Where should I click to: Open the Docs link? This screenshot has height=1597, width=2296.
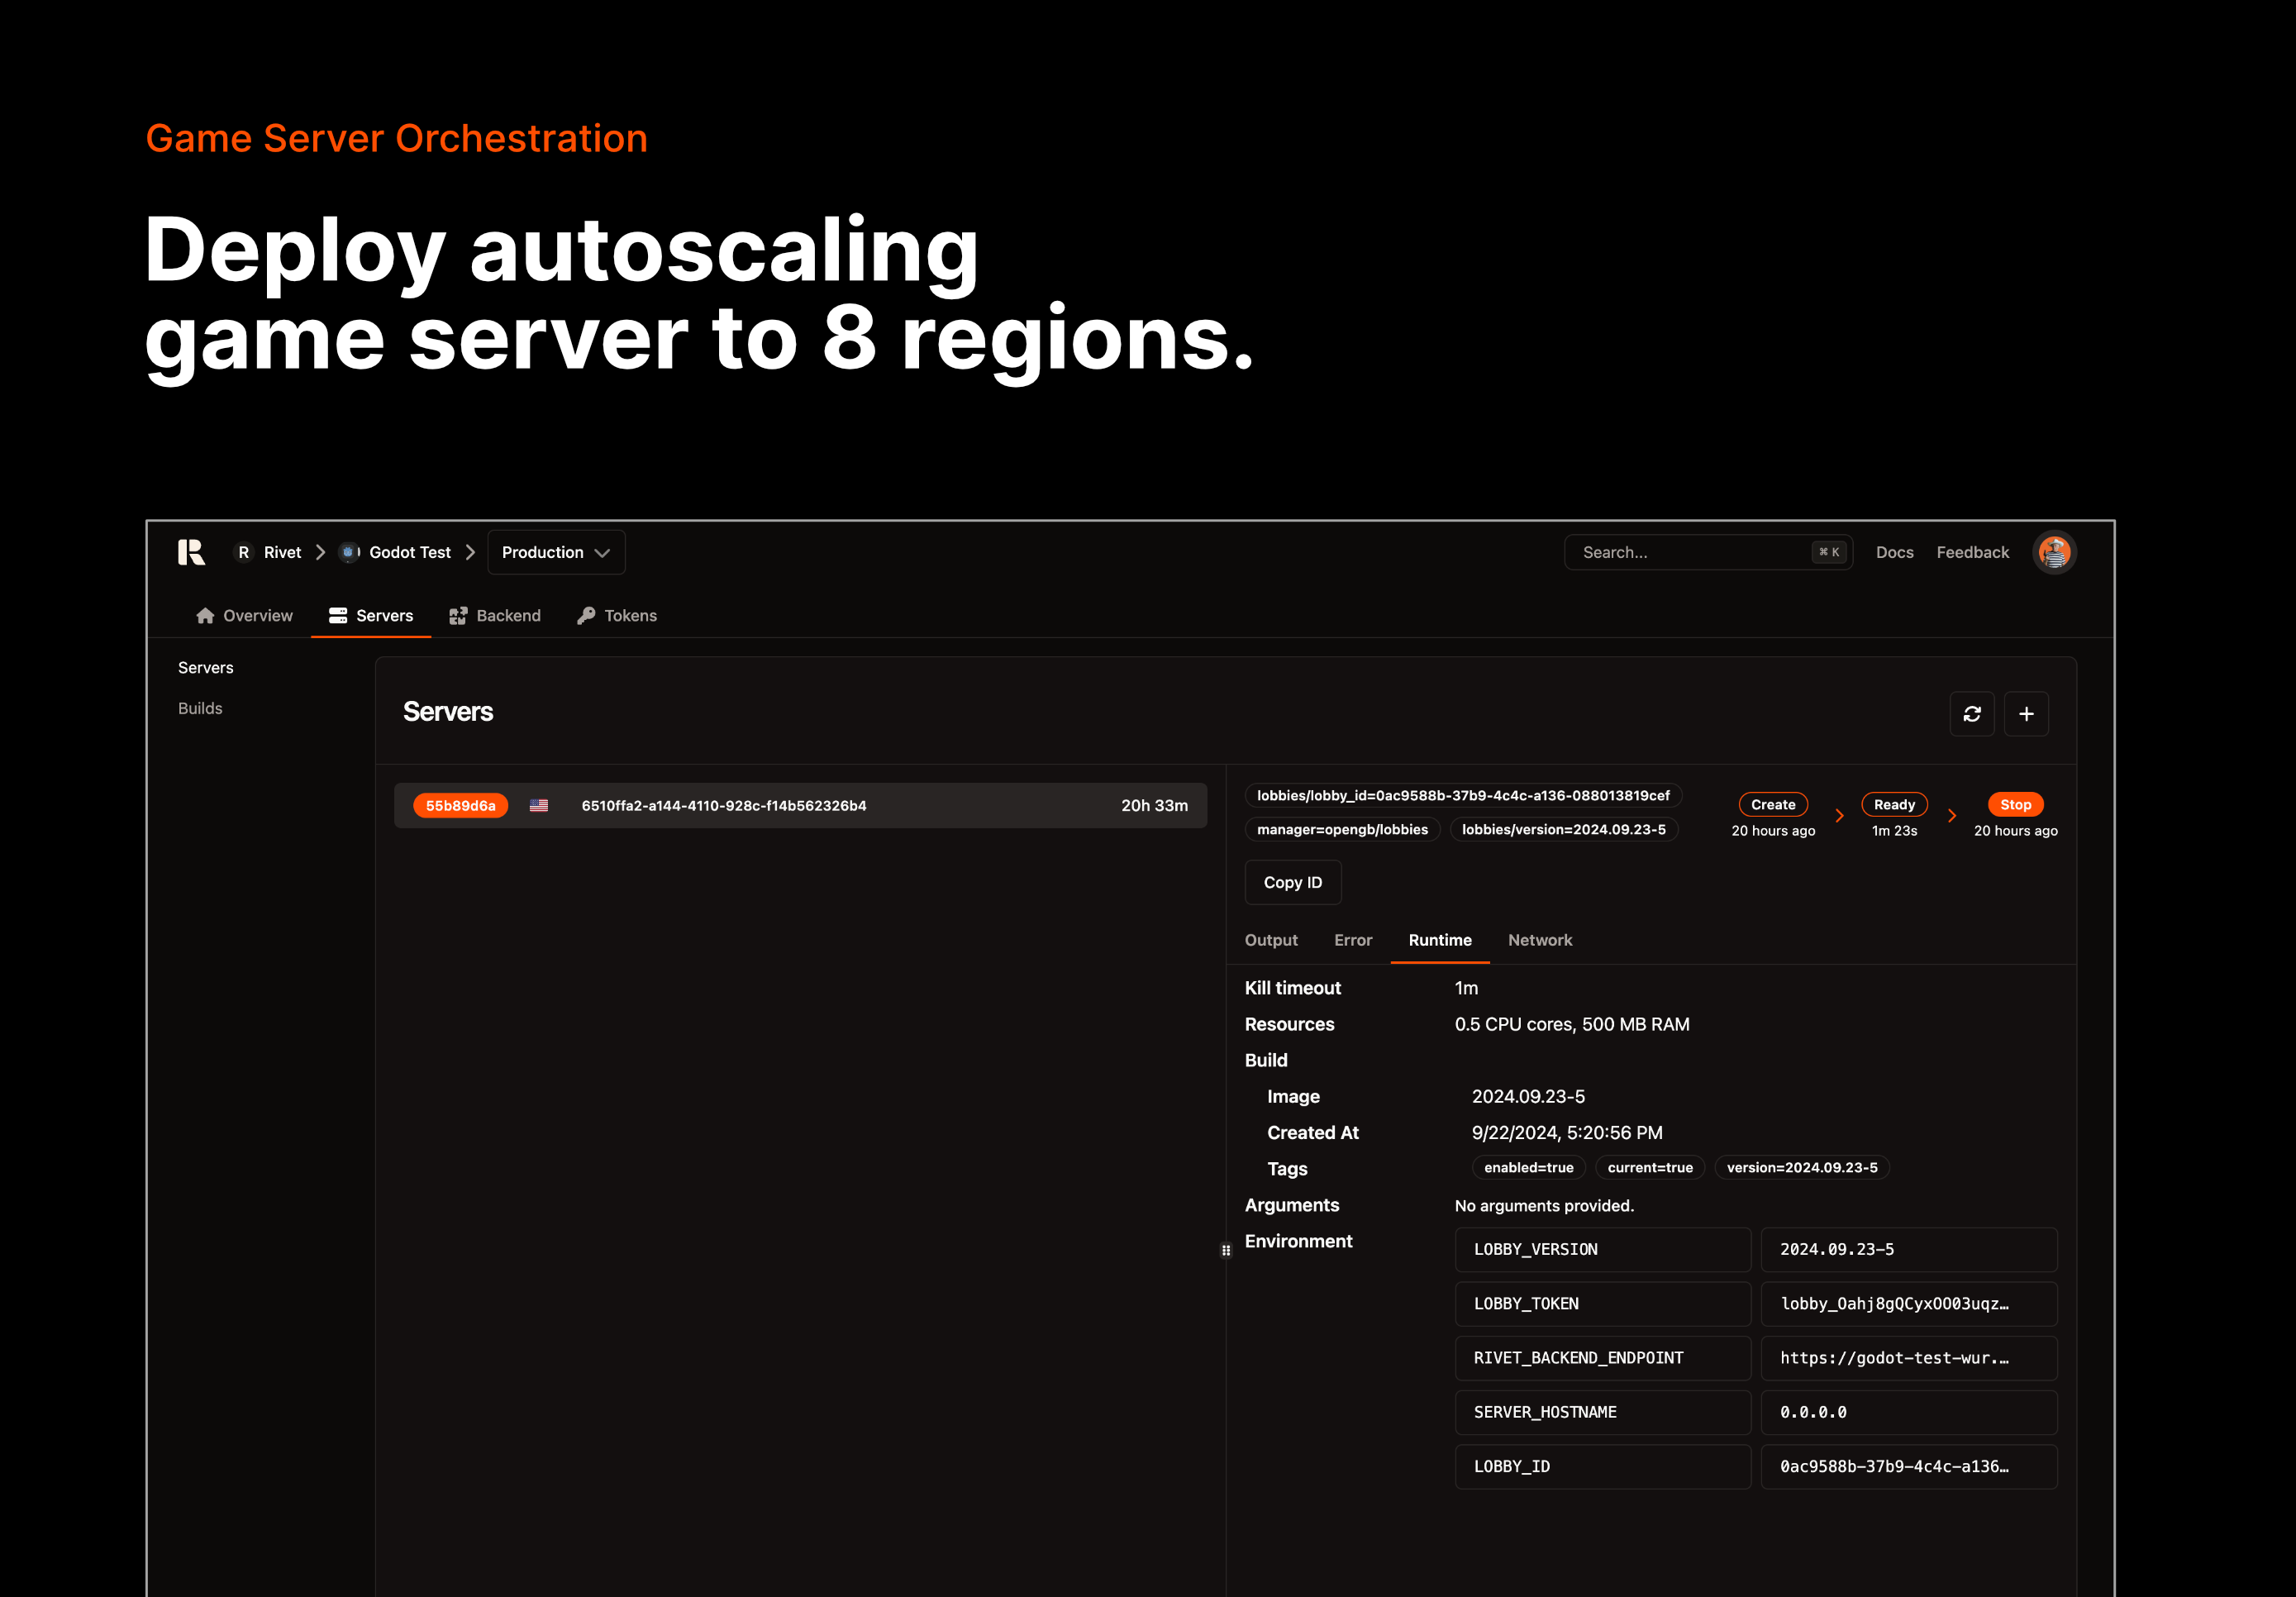coord(1894,552)
